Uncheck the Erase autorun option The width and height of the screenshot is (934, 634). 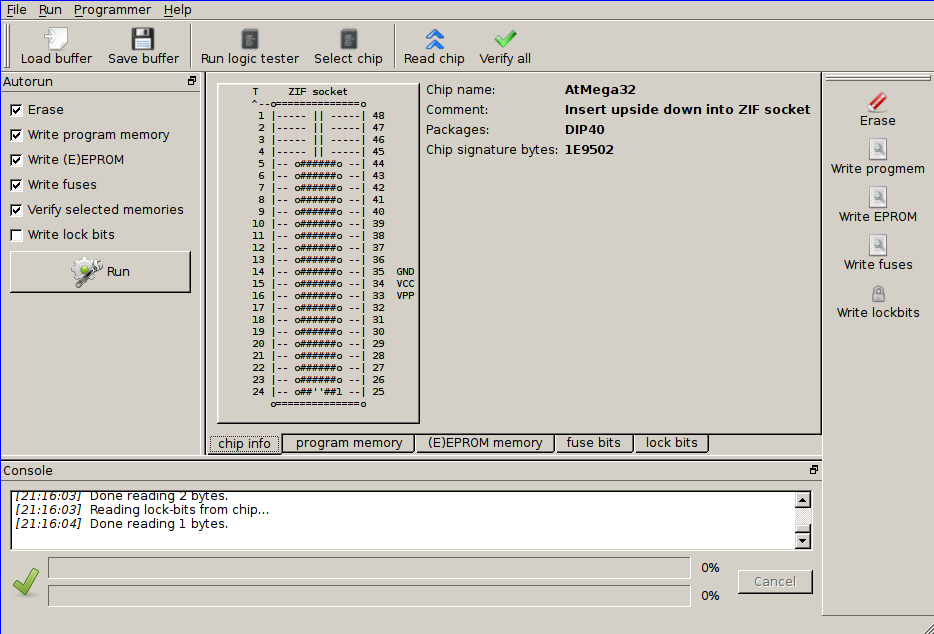click(x=16, y=110)
